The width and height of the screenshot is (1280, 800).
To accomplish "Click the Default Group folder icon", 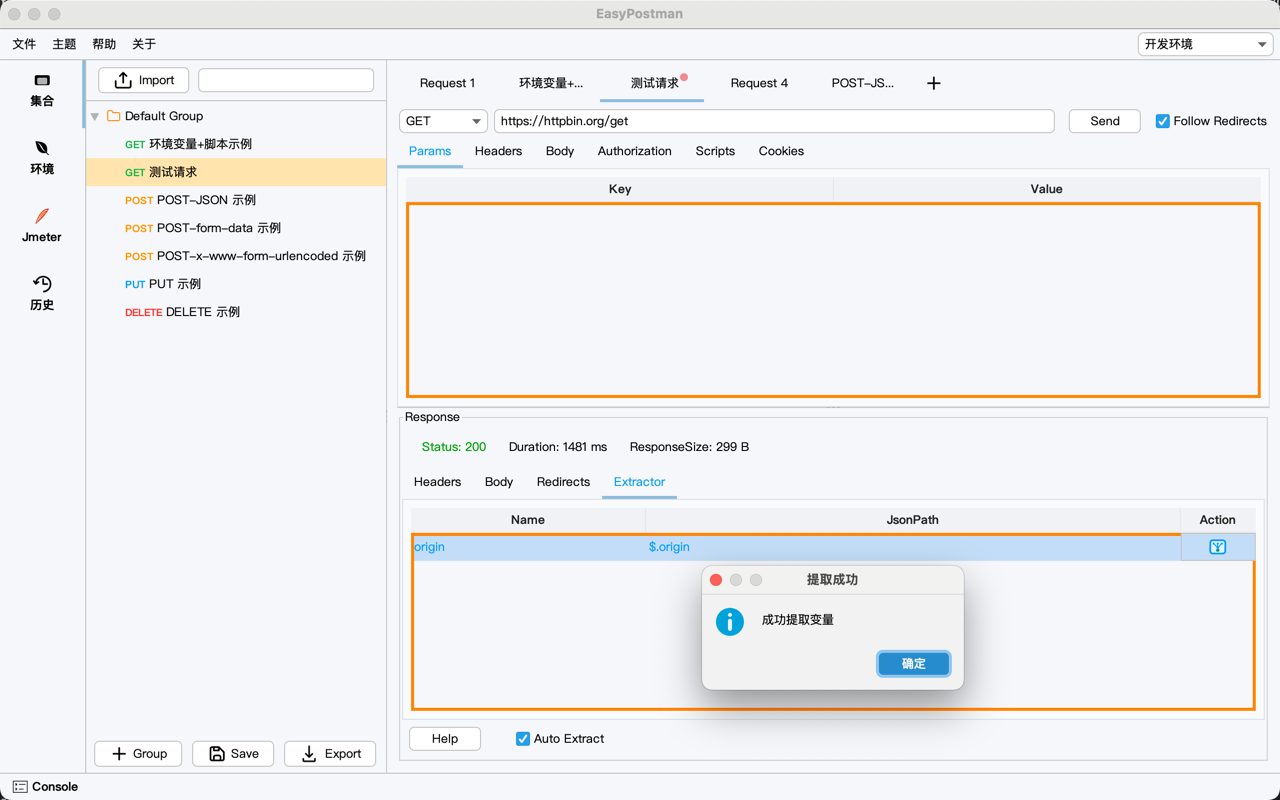I will point(113,116).
